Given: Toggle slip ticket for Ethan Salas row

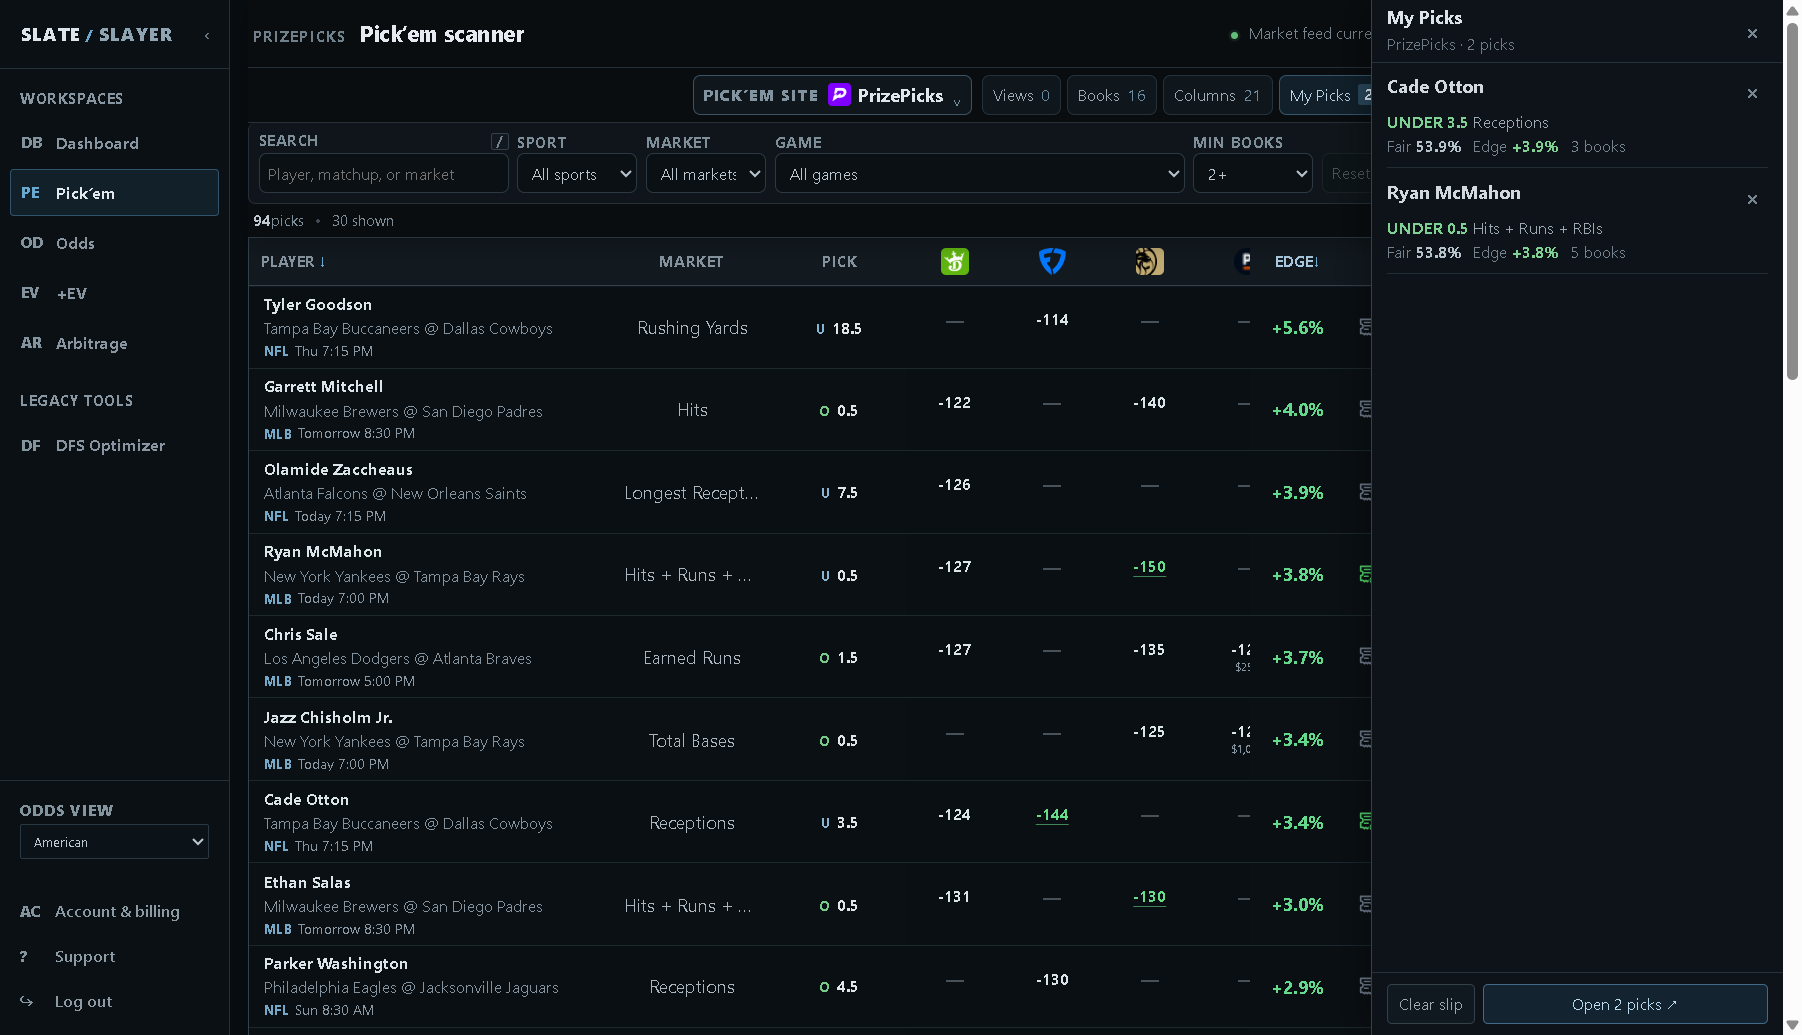Looking at the screenshot, I should pos(1365,904).
